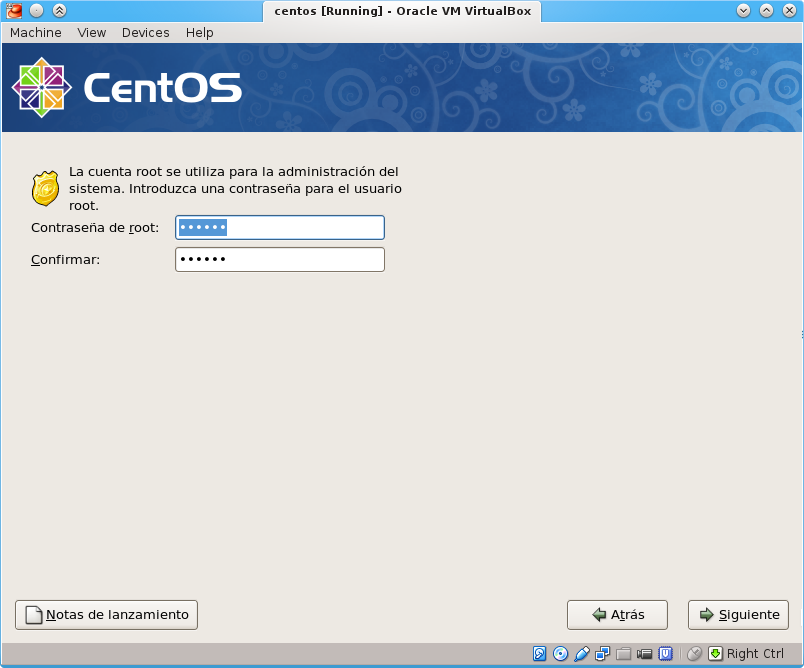Image resolution: width=804 pixels, height=668 pixels.
Task: Click the USB devices status icon
Action: 582,654
